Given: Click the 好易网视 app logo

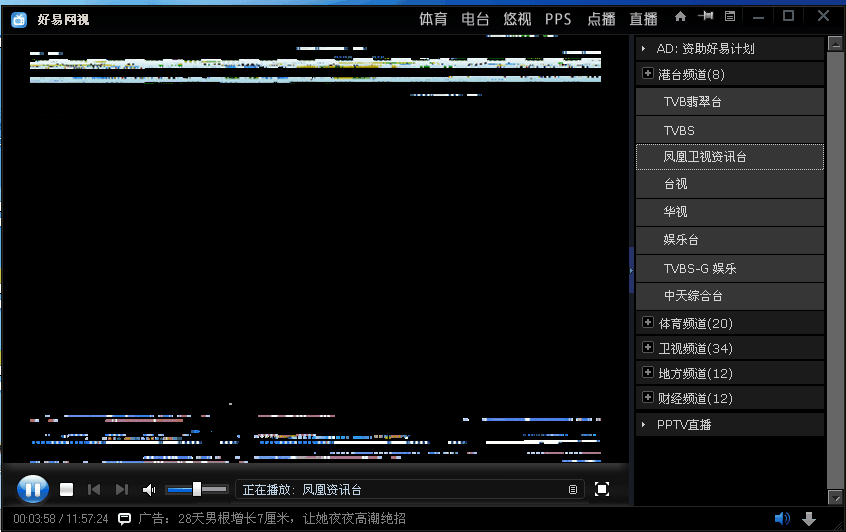Looking at the screenshot, I should [19, 20].
